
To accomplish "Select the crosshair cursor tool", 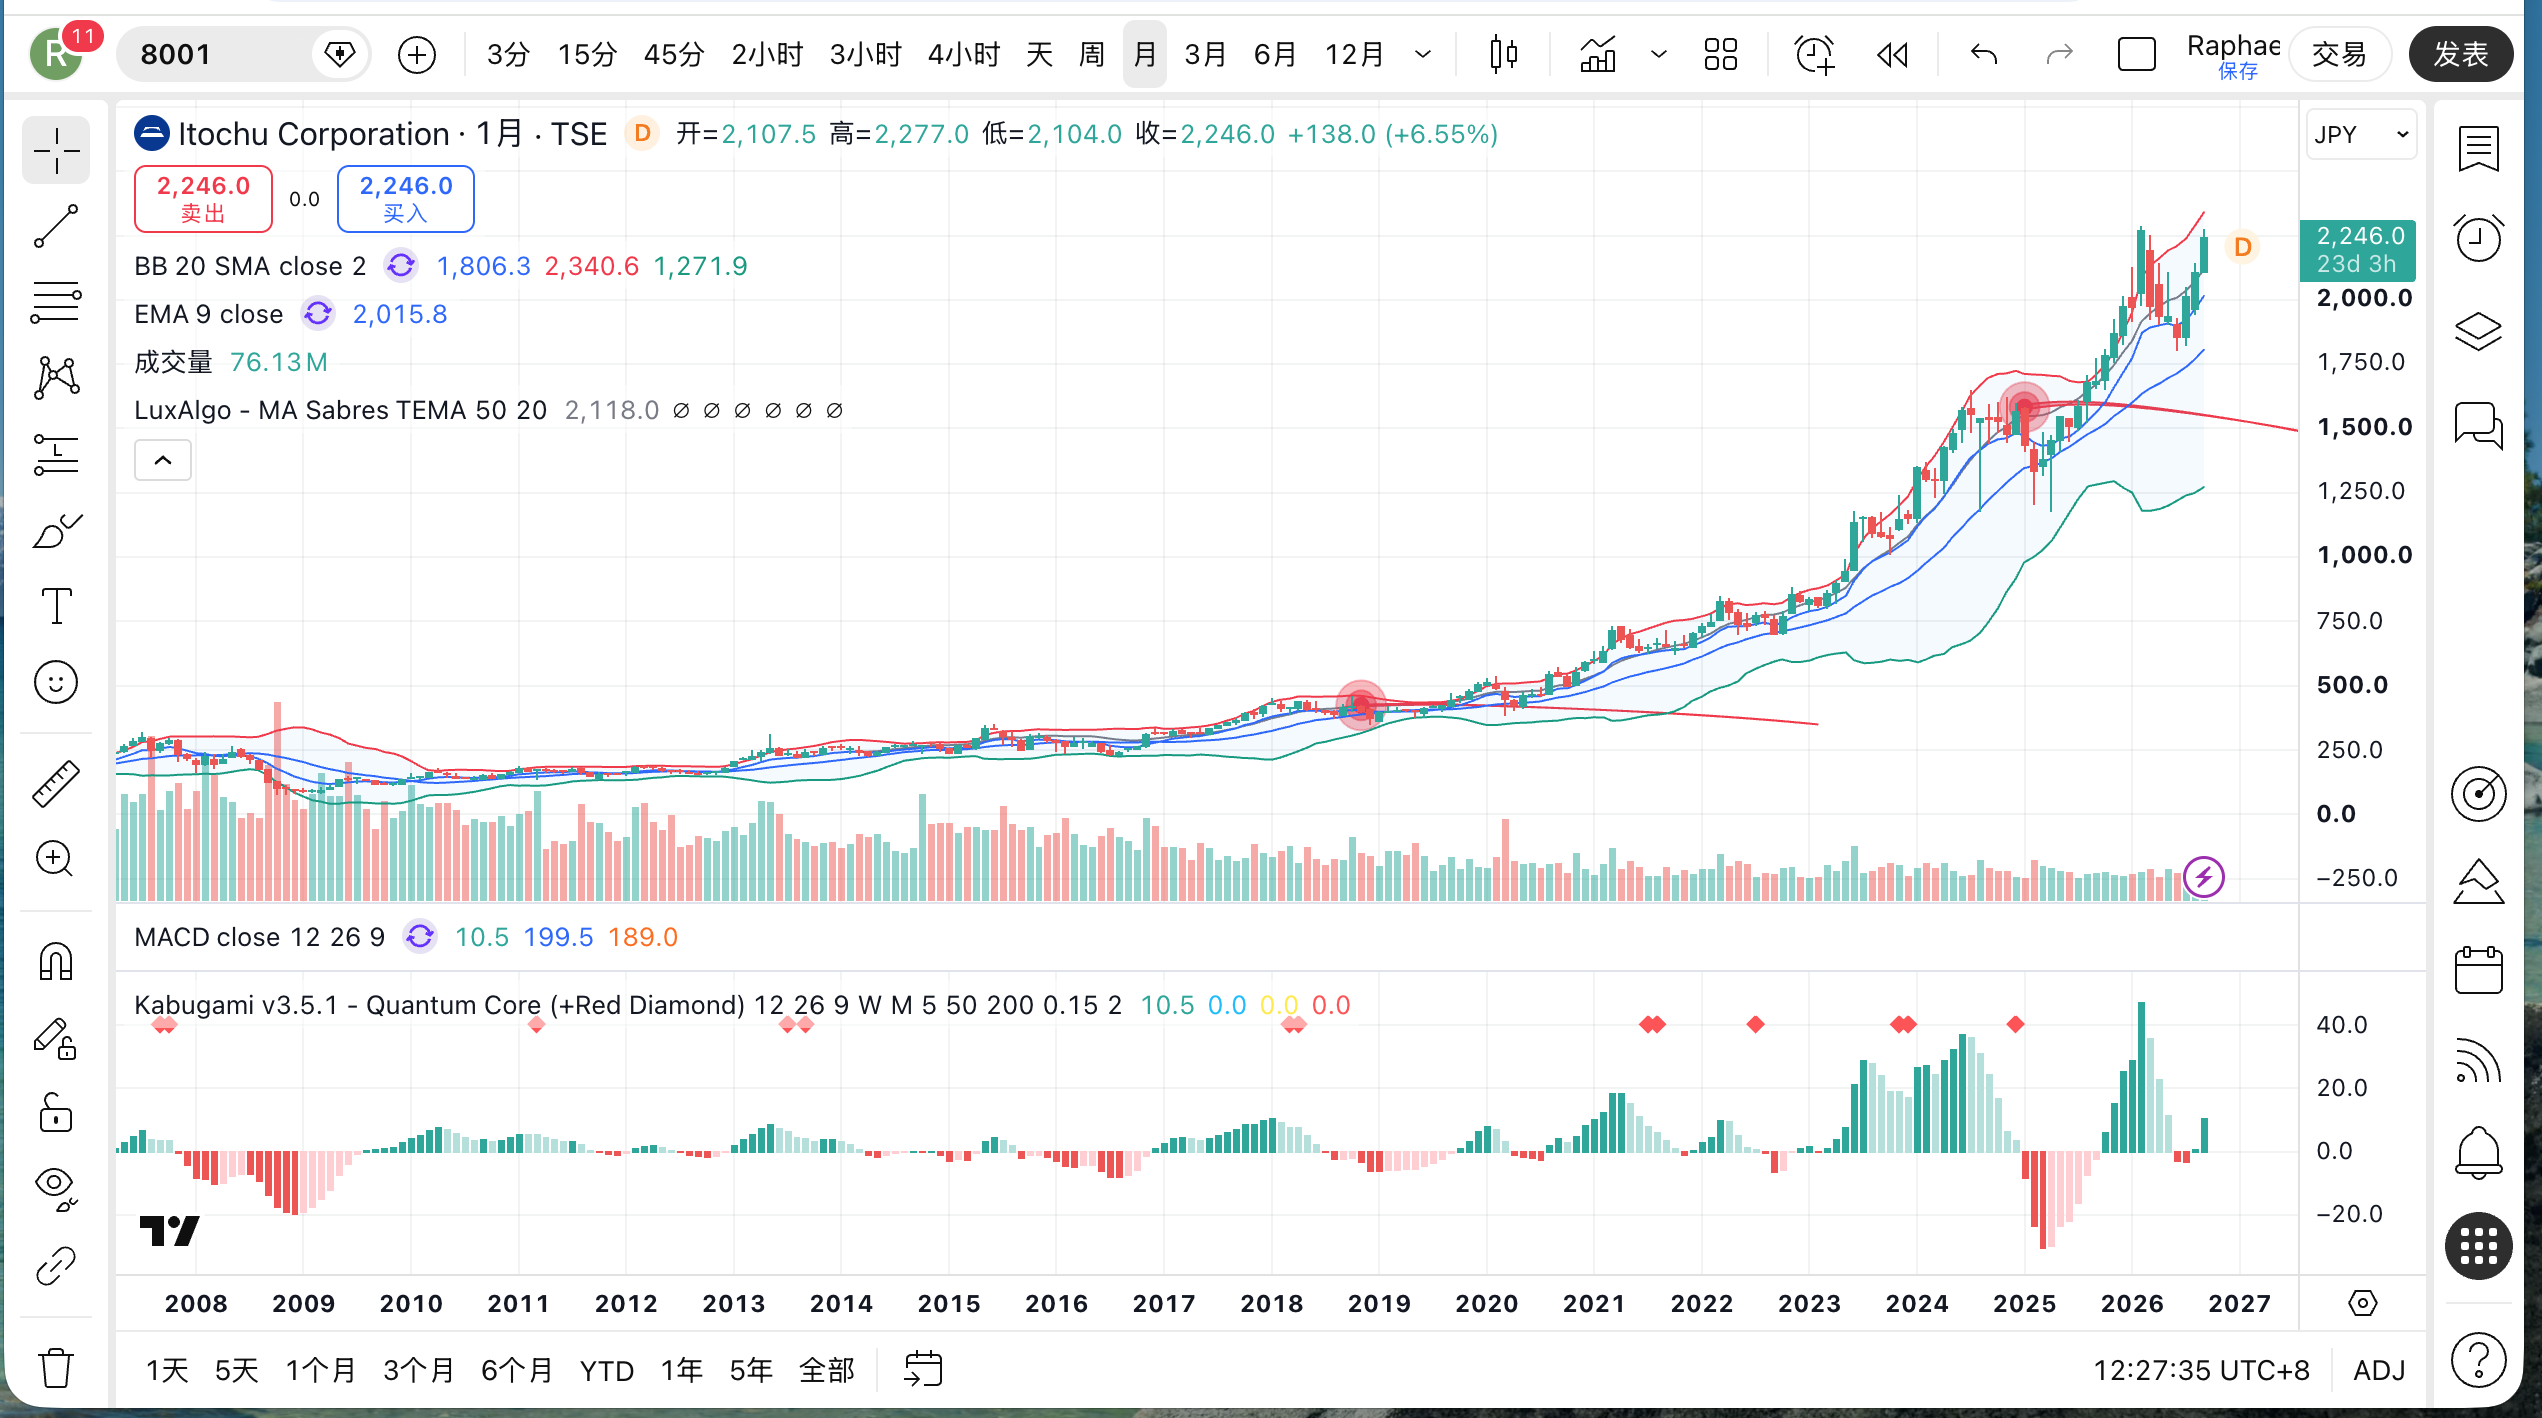I will 56,151.
